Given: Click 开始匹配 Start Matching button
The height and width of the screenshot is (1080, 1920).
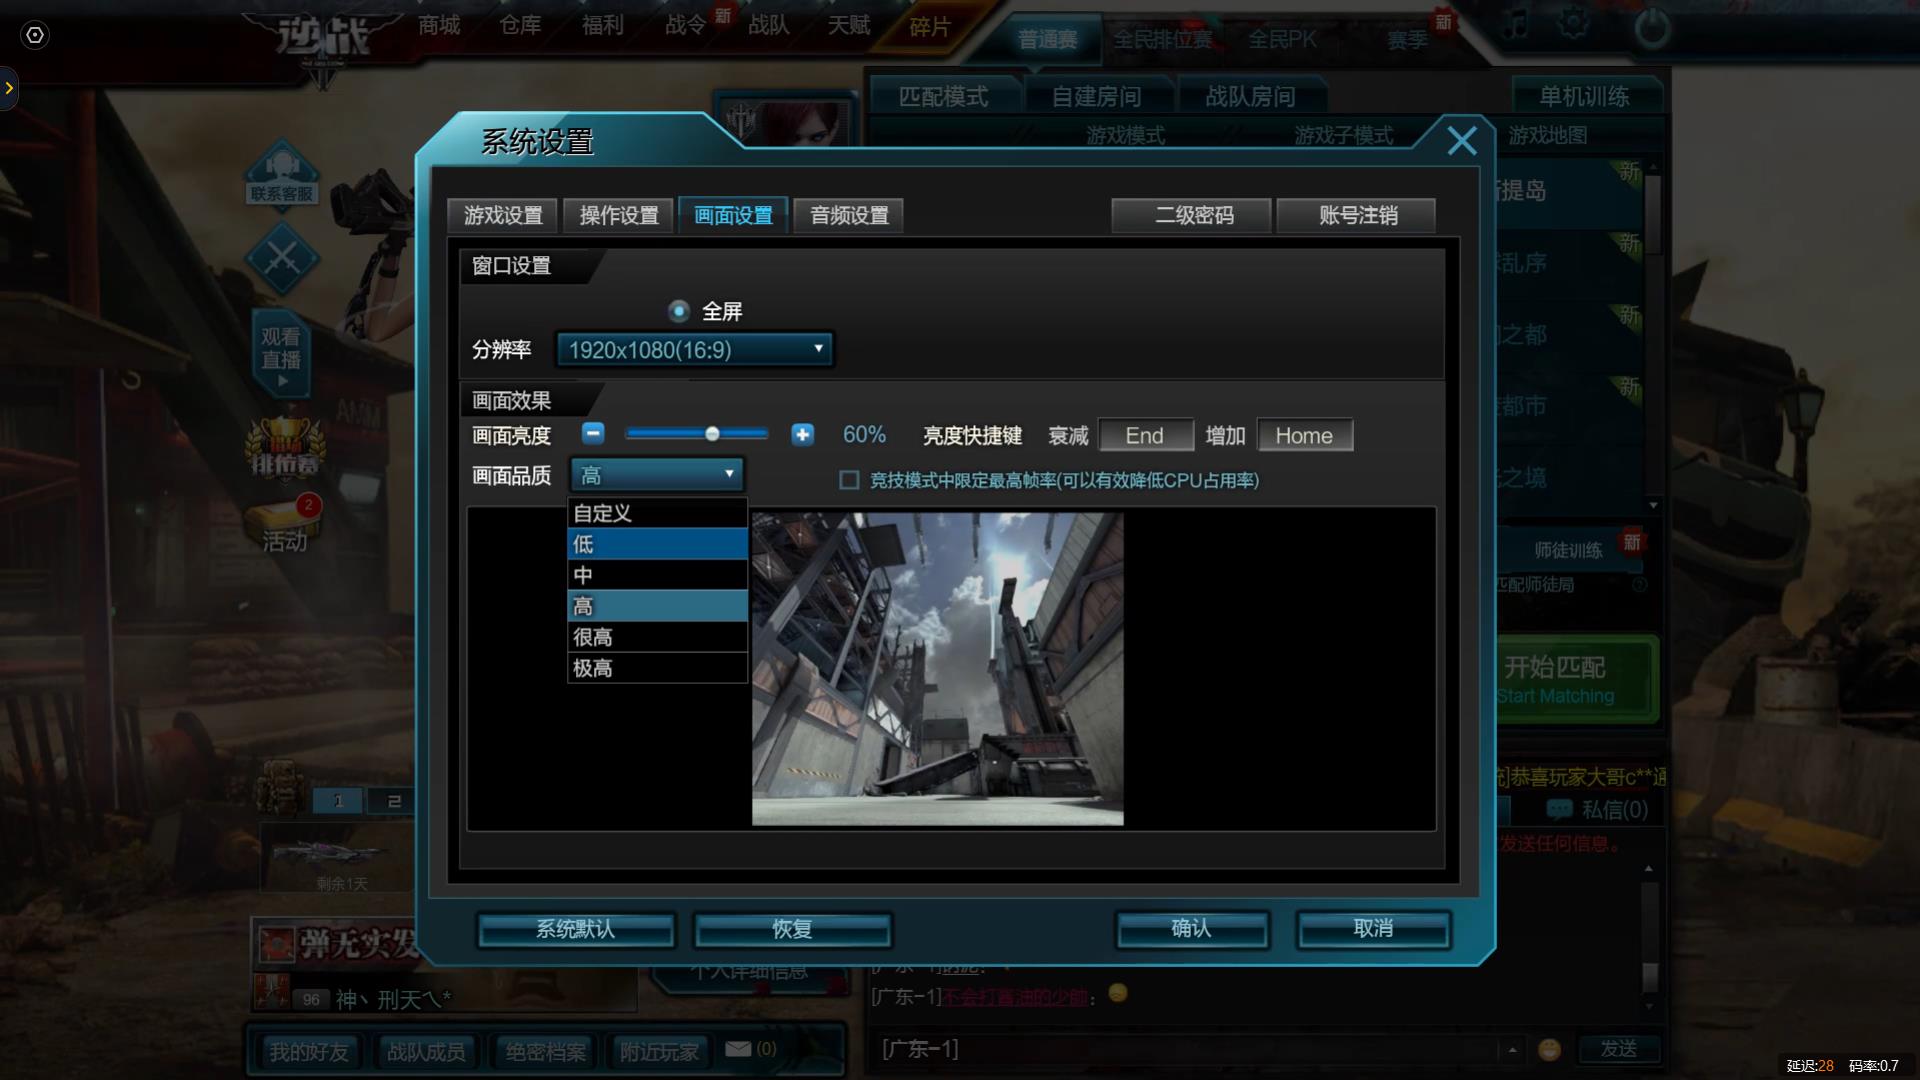Looking at the screenshot, I should [x=1577, y=679].
